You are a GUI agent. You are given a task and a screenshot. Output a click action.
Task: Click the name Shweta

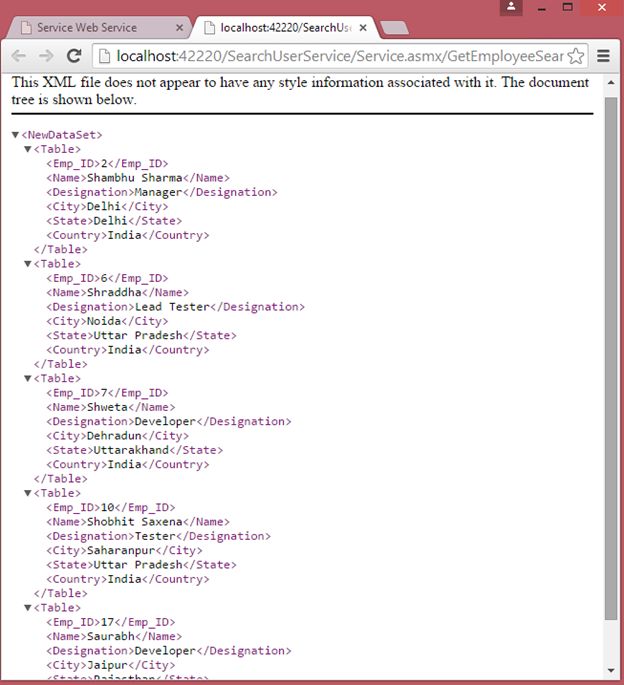click(107, 407)
